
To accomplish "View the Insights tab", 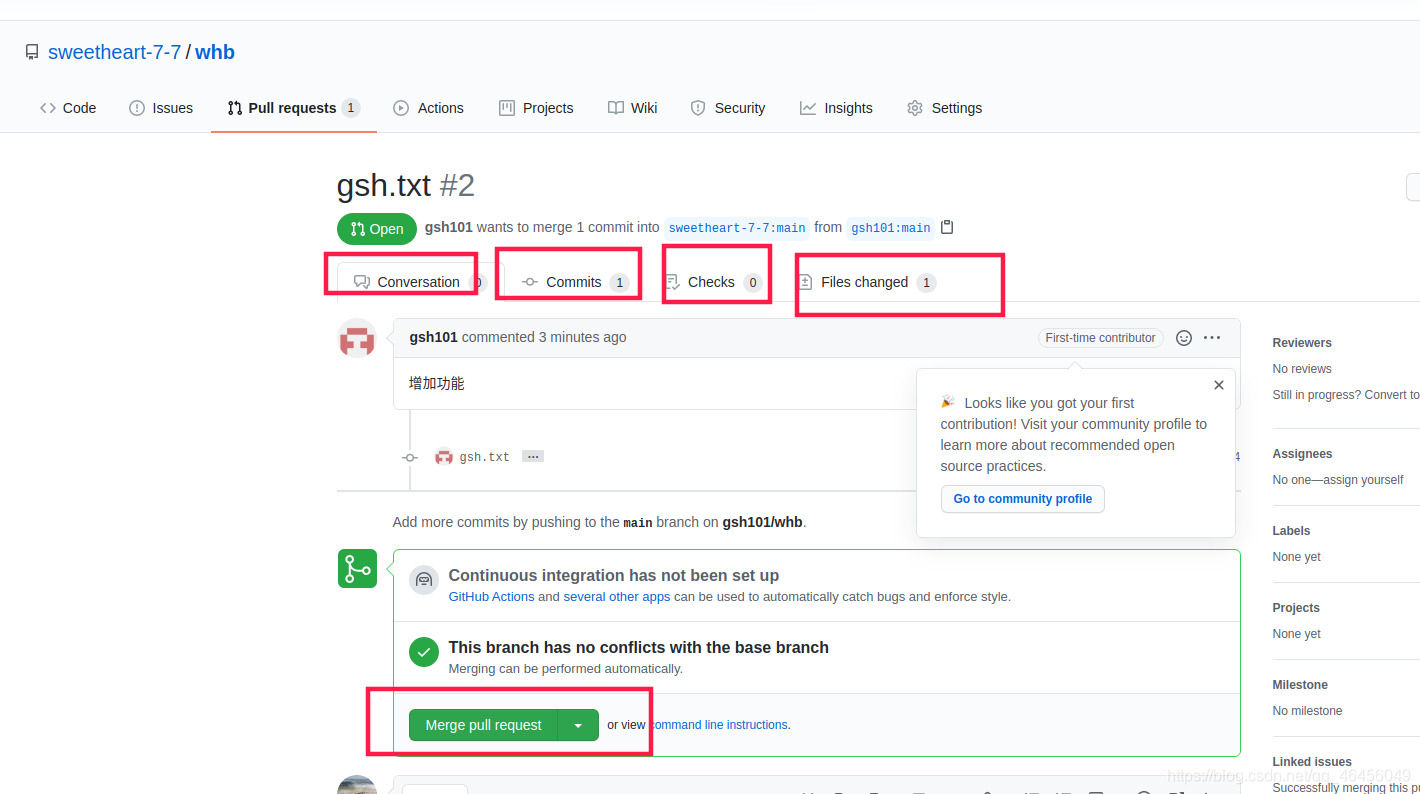I will 836,108.
